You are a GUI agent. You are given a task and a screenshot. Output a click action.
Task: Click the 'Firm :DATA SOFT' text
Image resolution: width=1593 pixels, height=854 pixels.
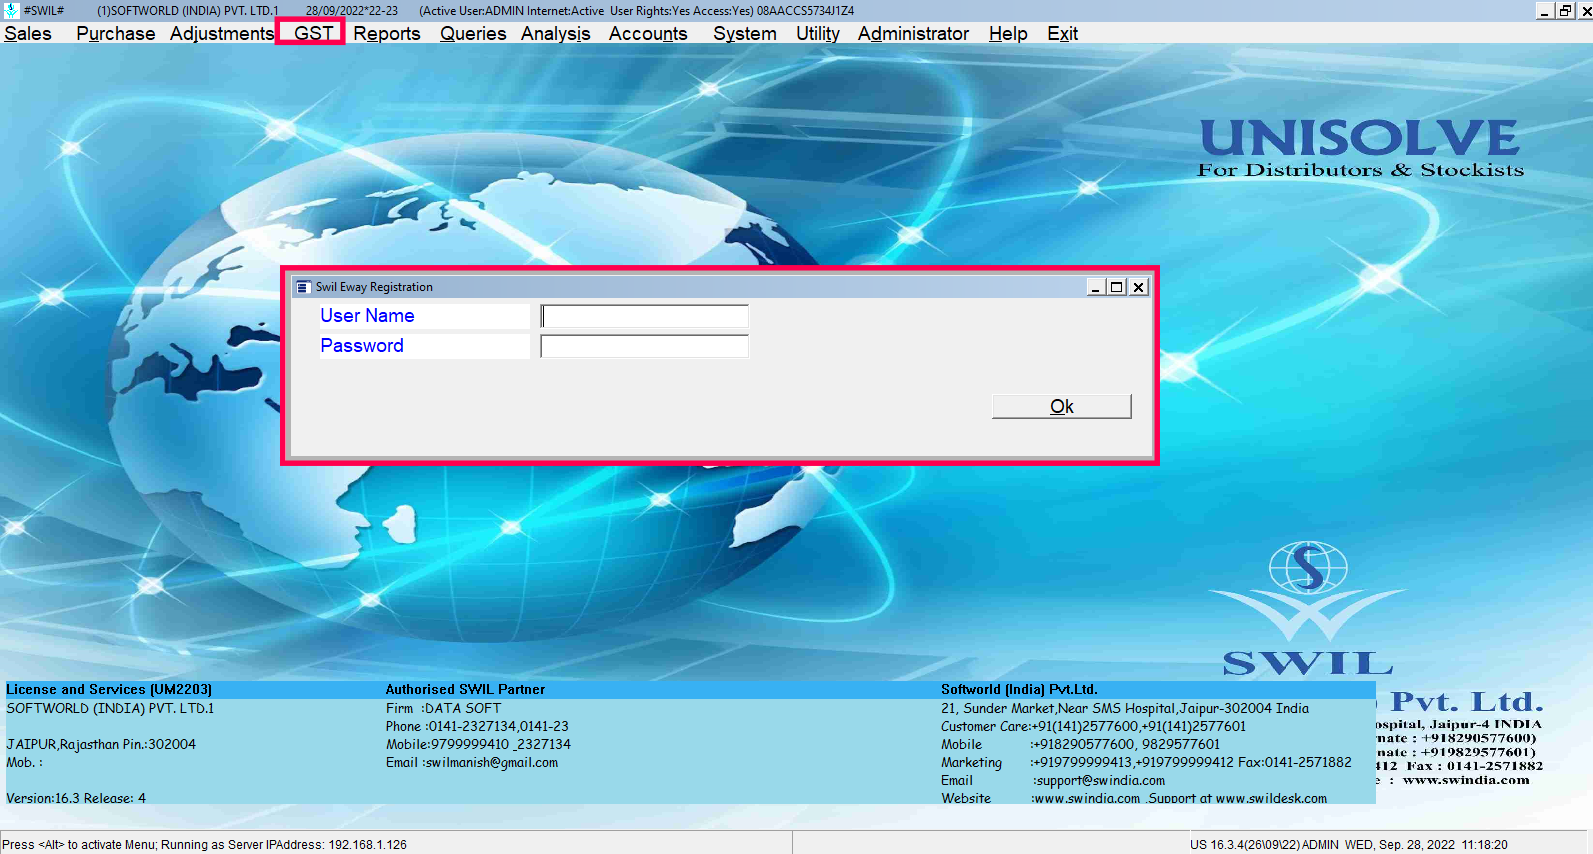pyautogui.click(x=444, y=709)
